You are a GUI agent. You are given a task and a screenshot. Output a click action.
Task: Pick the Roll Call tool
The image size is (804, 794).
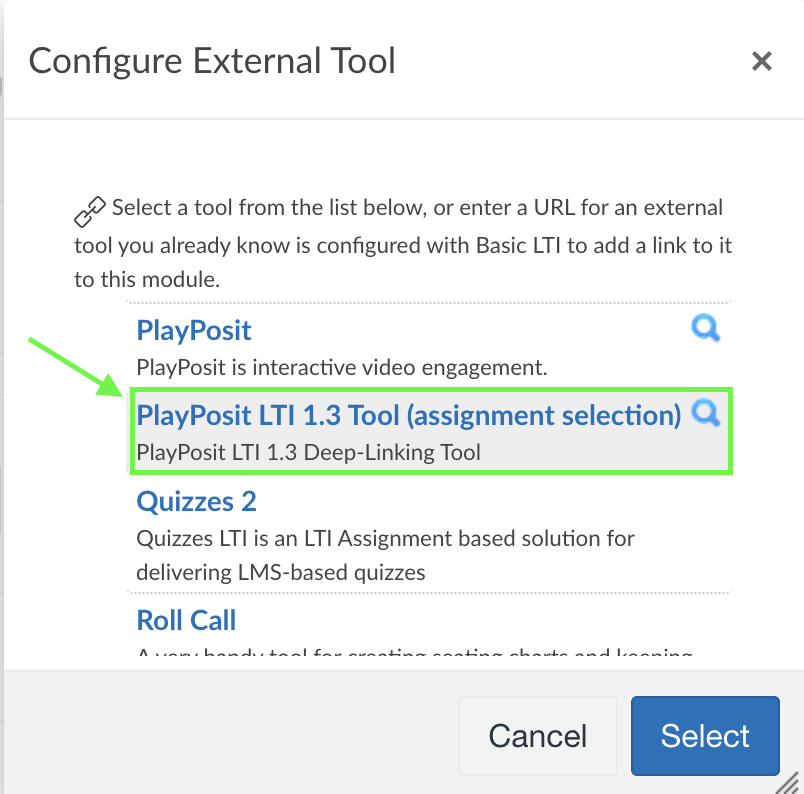click(186, 620)
